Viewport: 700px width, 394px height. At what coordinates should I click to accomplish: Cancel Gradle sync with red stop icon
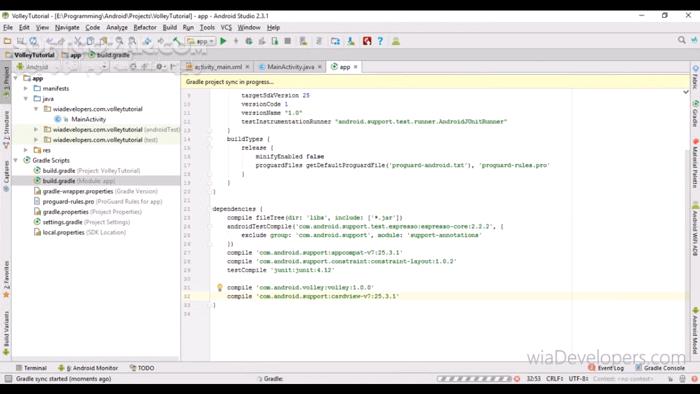click(x=517, y=379)
